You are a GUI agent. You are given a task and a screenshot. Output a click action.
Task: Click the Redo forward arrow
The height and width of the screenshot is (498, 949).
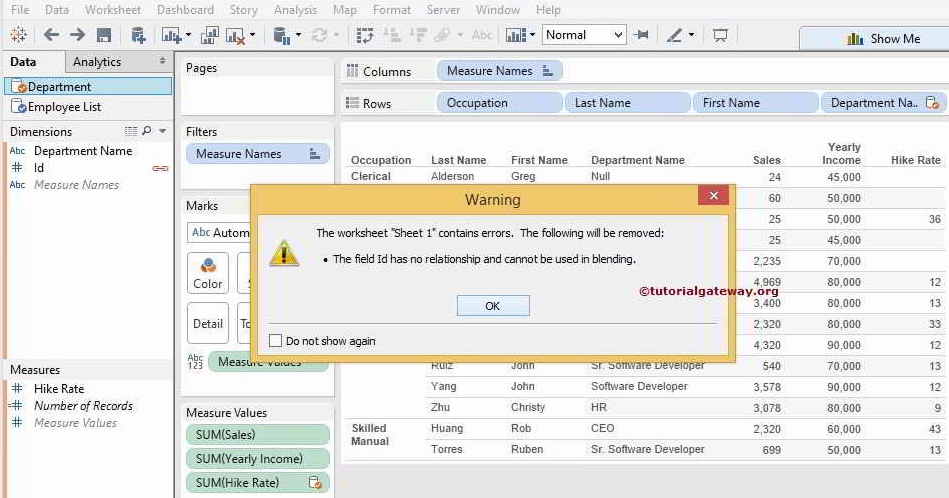click(77, 35)
